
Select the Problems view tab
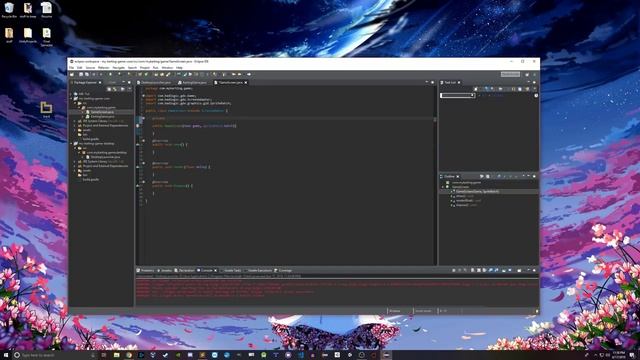click(146, 270)
